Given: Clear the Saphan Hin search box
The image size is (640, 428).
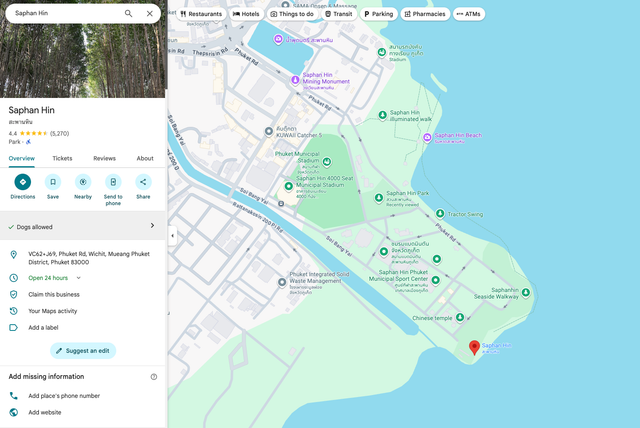Looking at the screenshot, I should point(150,13).
